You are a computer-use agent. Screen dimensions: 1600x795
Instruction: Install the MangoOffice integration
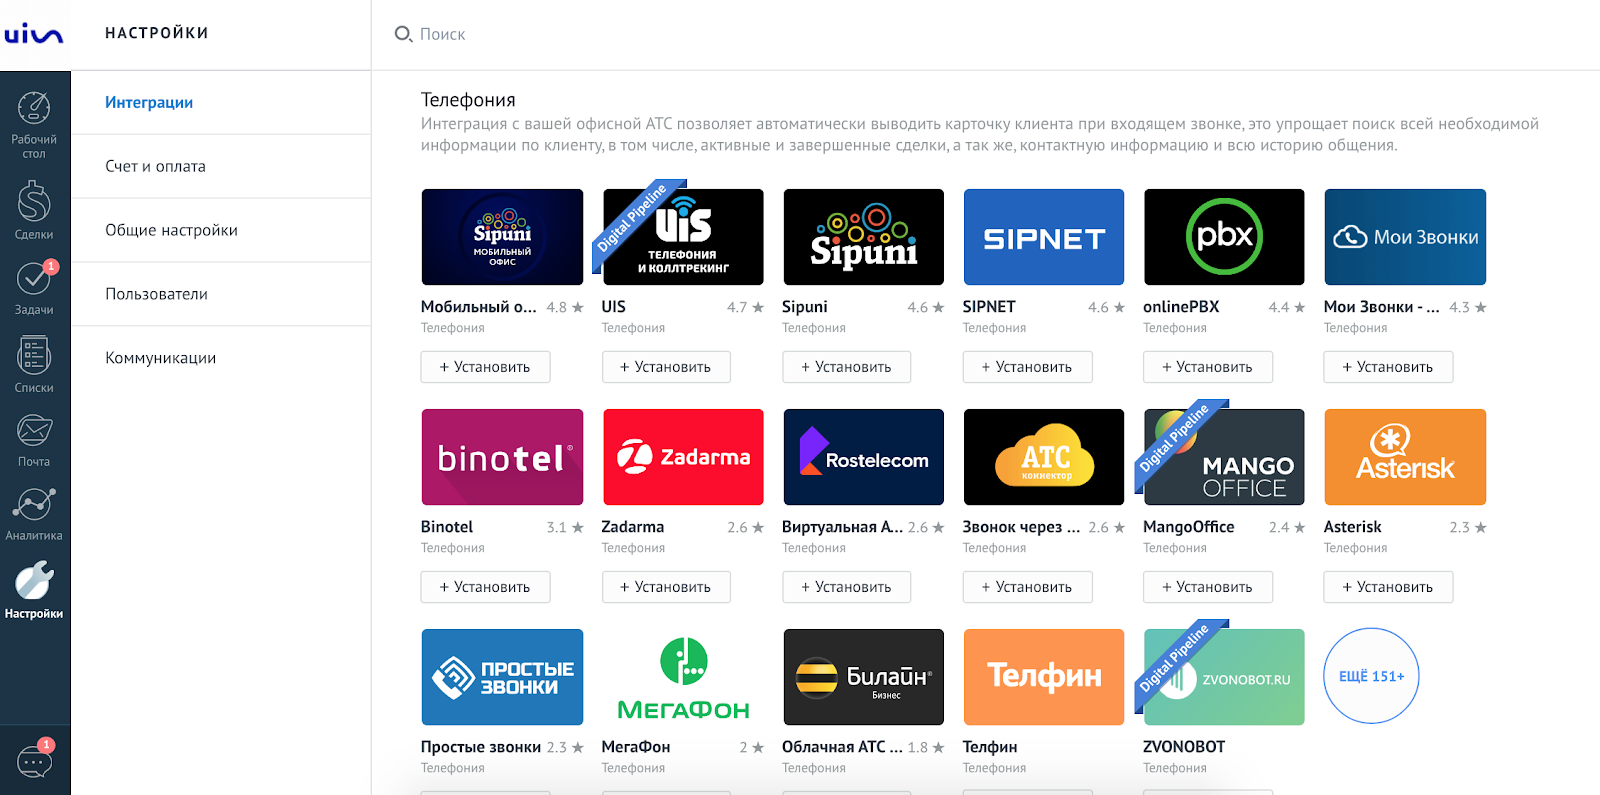click(x=1207, y=587)
